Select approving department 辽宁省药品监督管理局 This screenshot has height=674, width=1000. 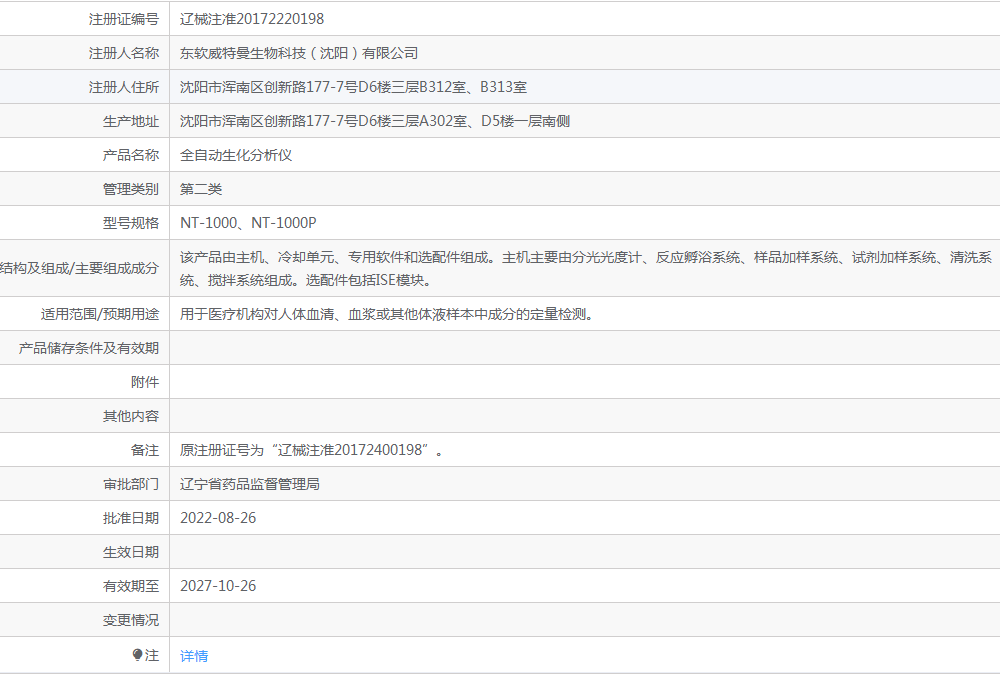click(250, 484)
